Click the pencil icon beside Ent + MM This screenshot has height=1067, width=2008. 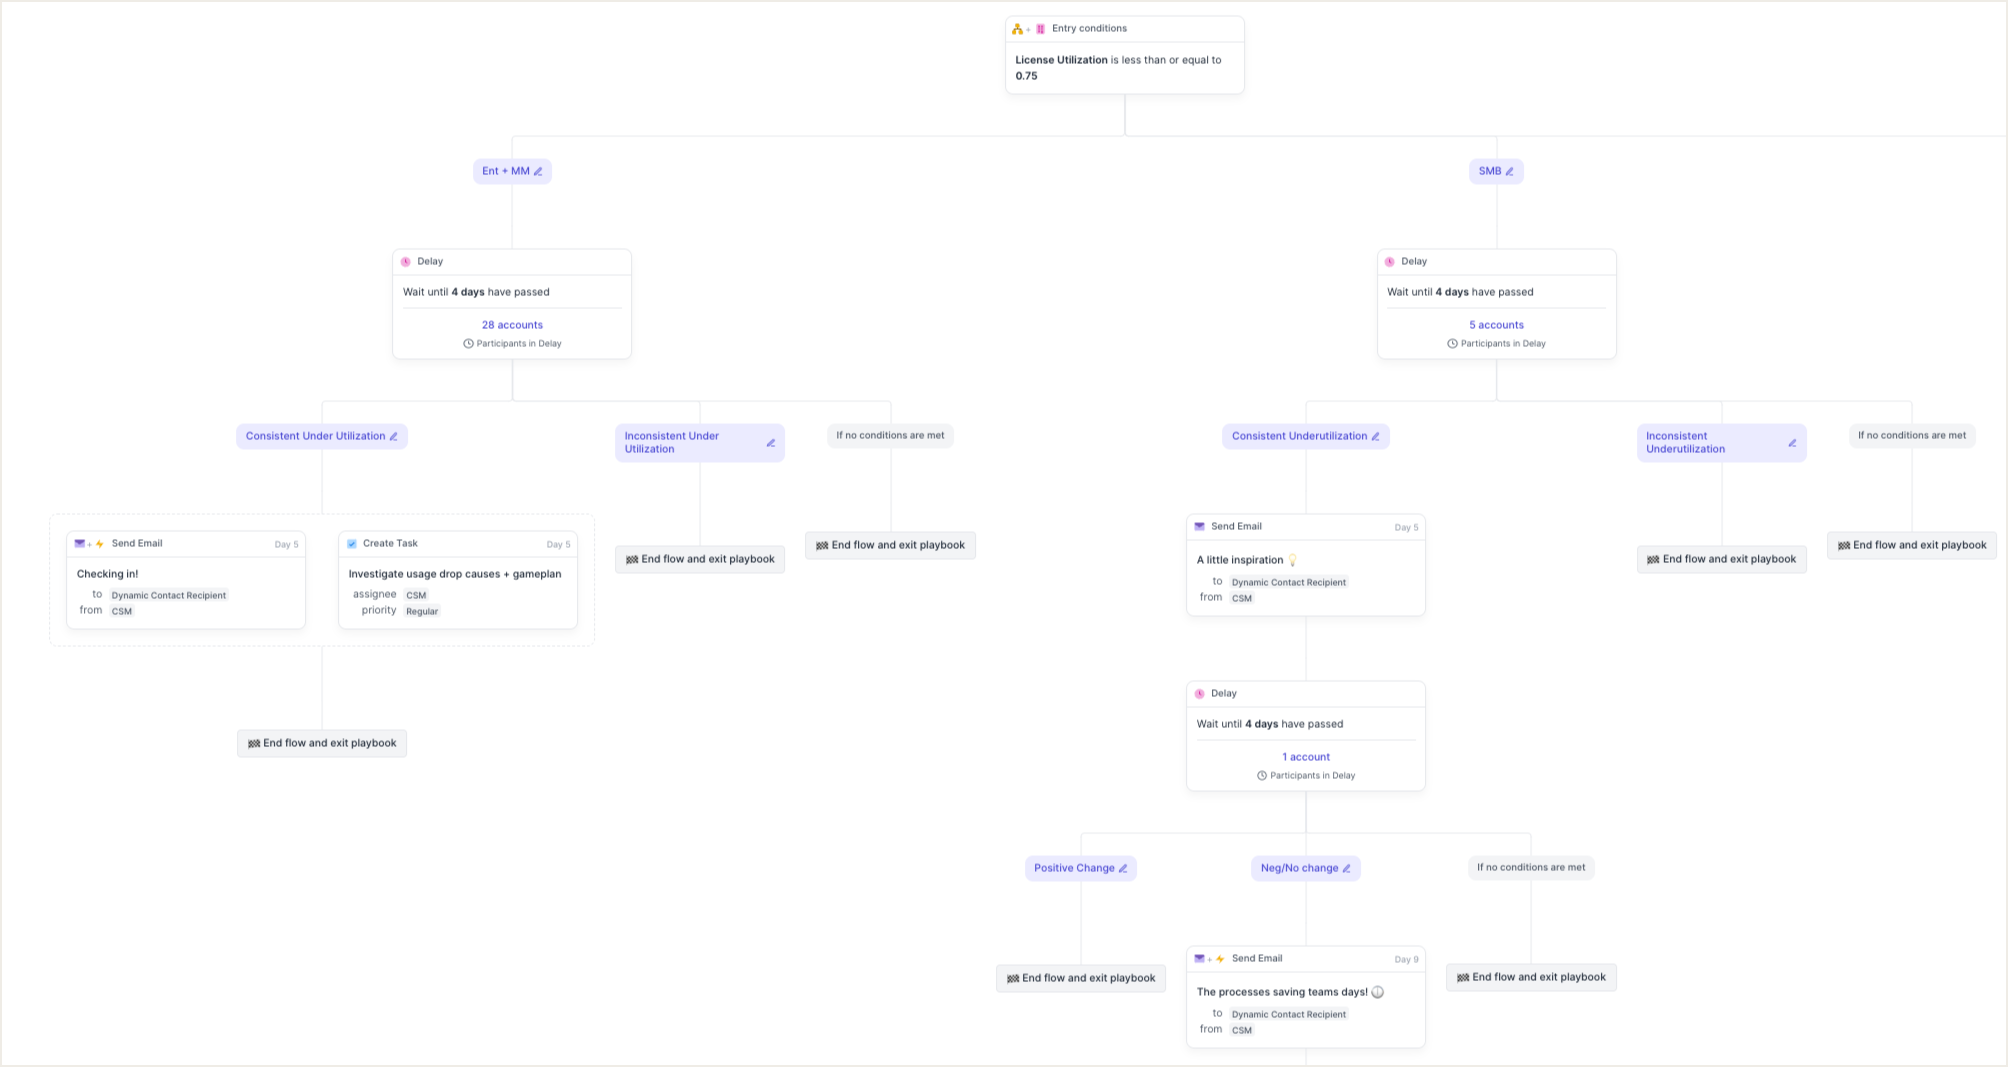click(538, 172)
